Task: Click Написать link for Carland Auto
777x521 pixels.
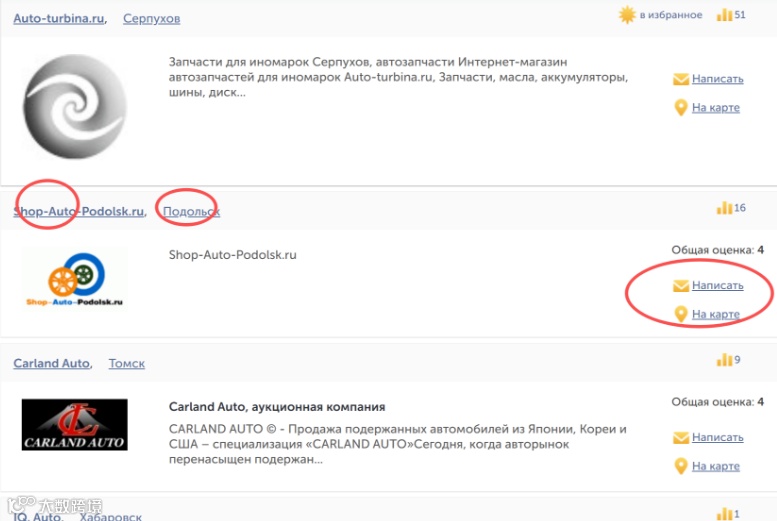Action: click(x=718, y=437)
